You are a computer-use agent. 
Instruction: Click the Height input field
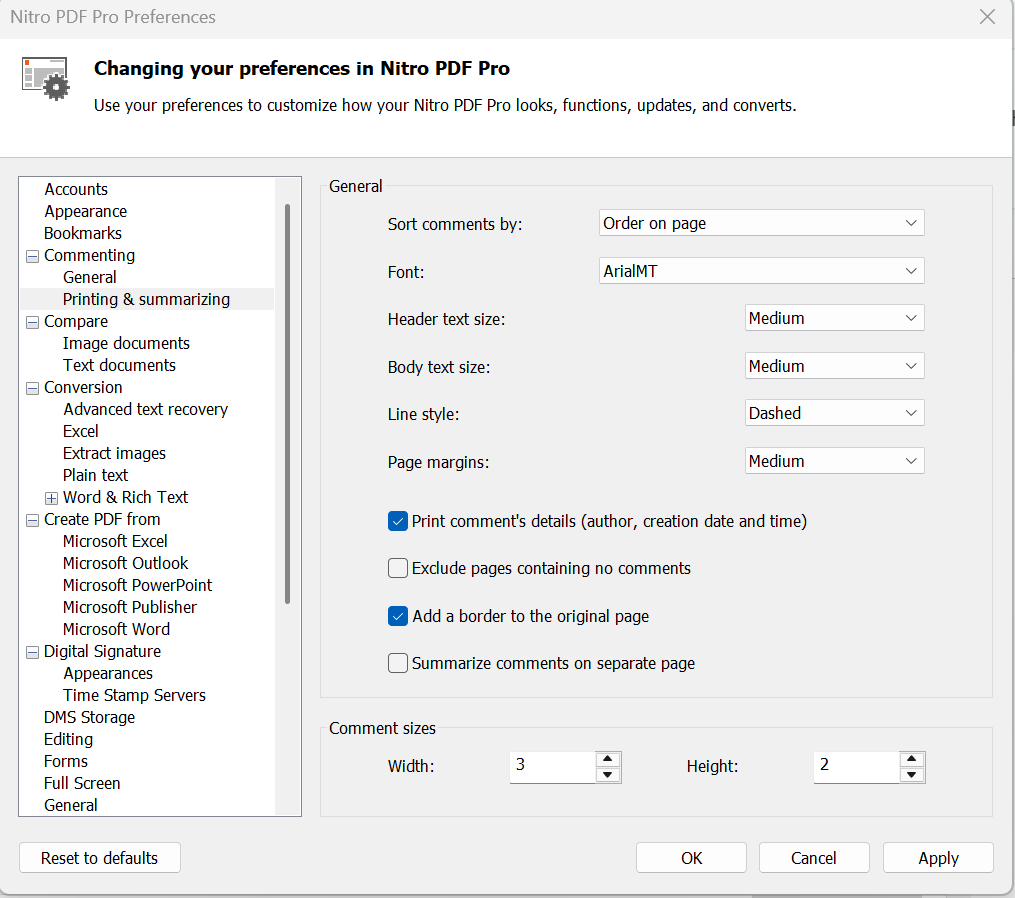pos(856,767)
